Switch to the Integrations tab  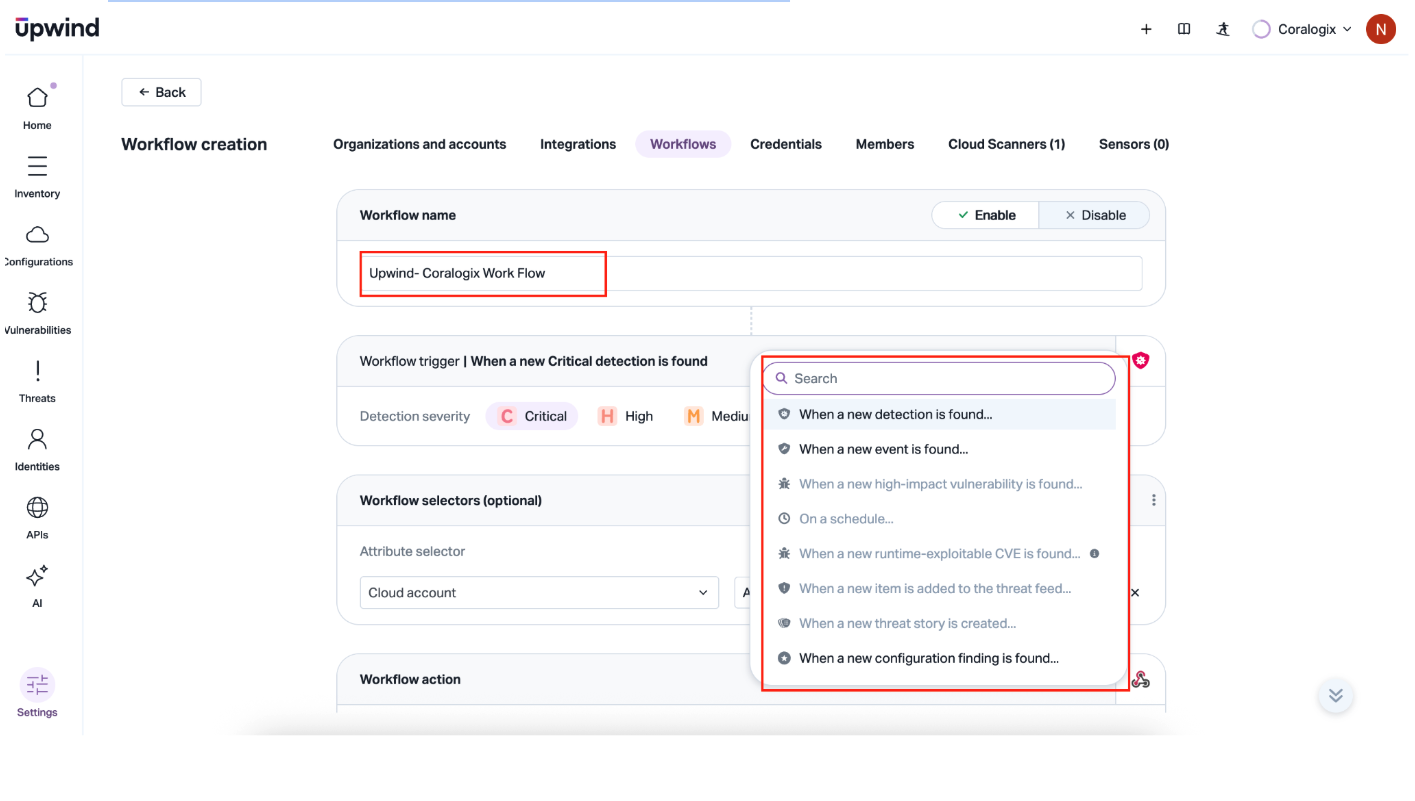click(x=578, y=144)
